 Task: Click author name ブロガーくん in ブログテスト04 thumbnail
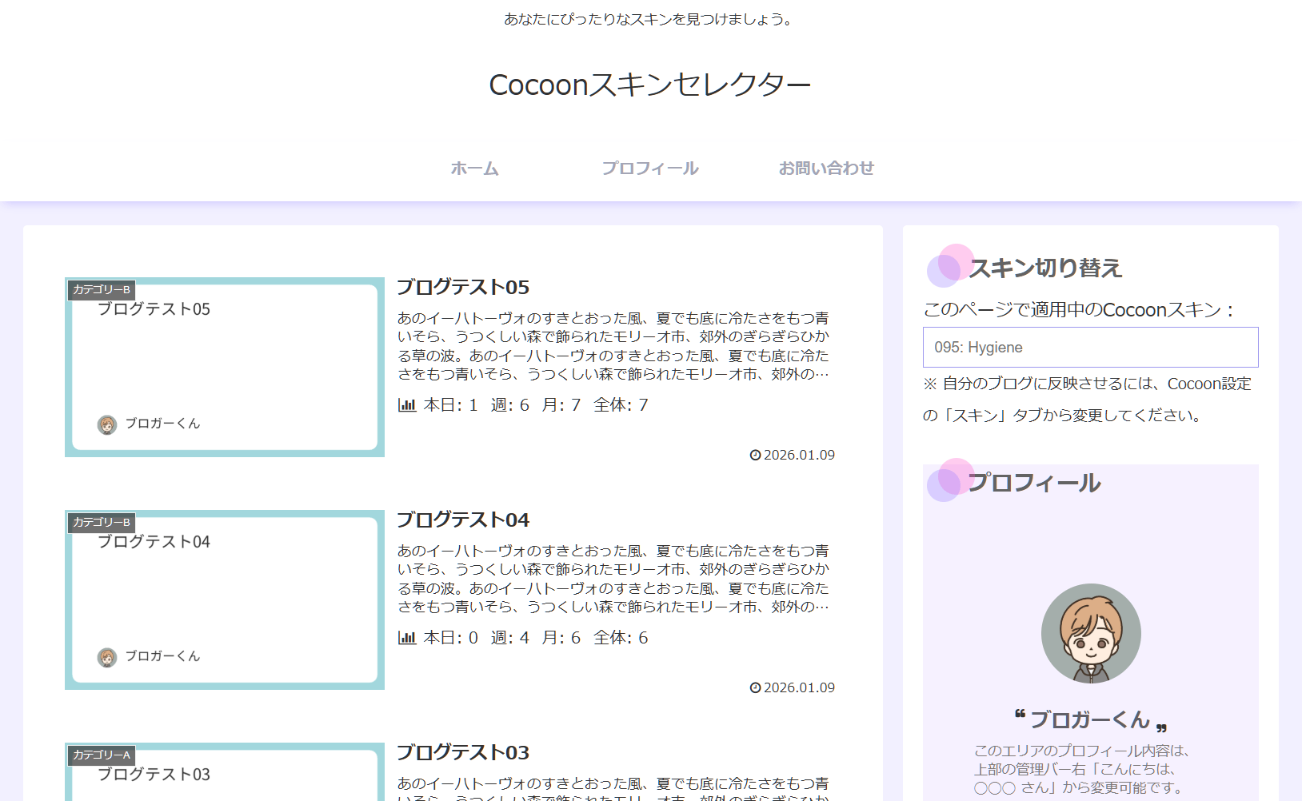[162, 656]
